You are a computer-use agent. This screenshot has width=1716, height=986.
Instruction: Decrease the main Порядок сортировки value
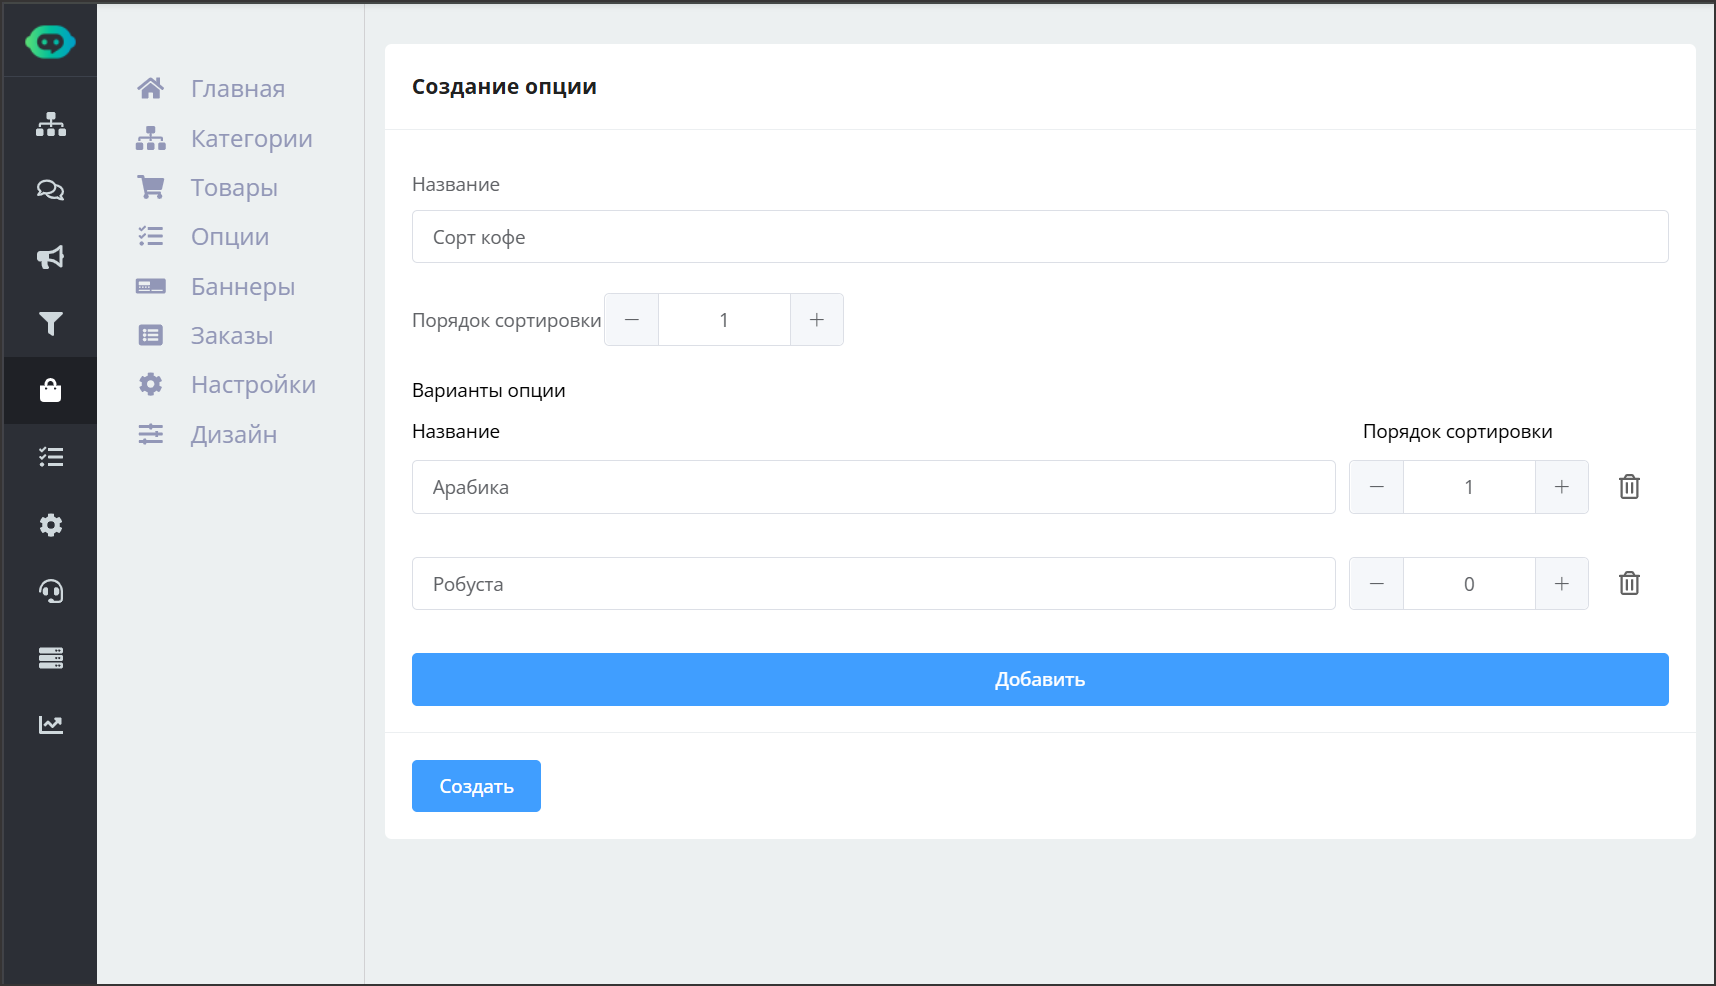tap(632, 320)
